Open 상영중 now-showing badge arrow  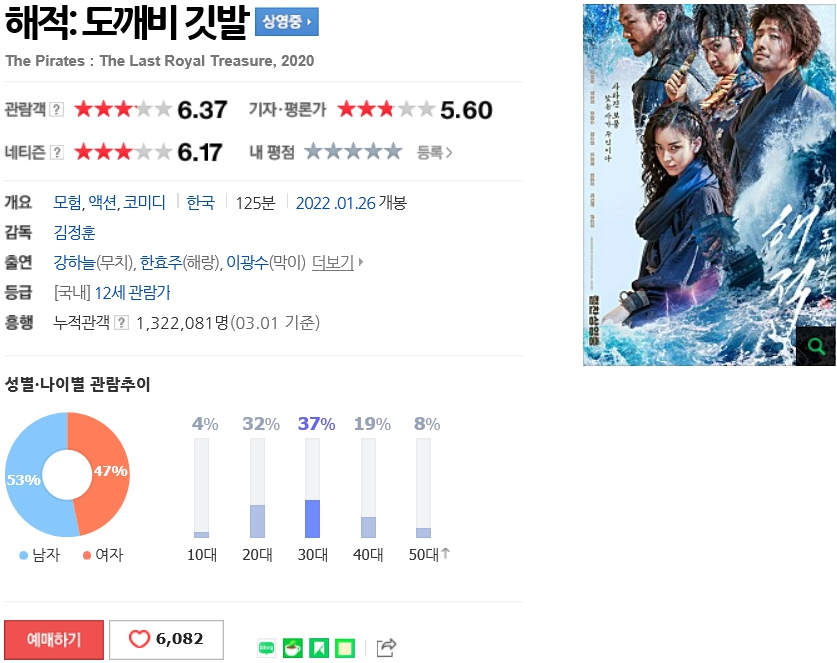[x=287, y=22]
